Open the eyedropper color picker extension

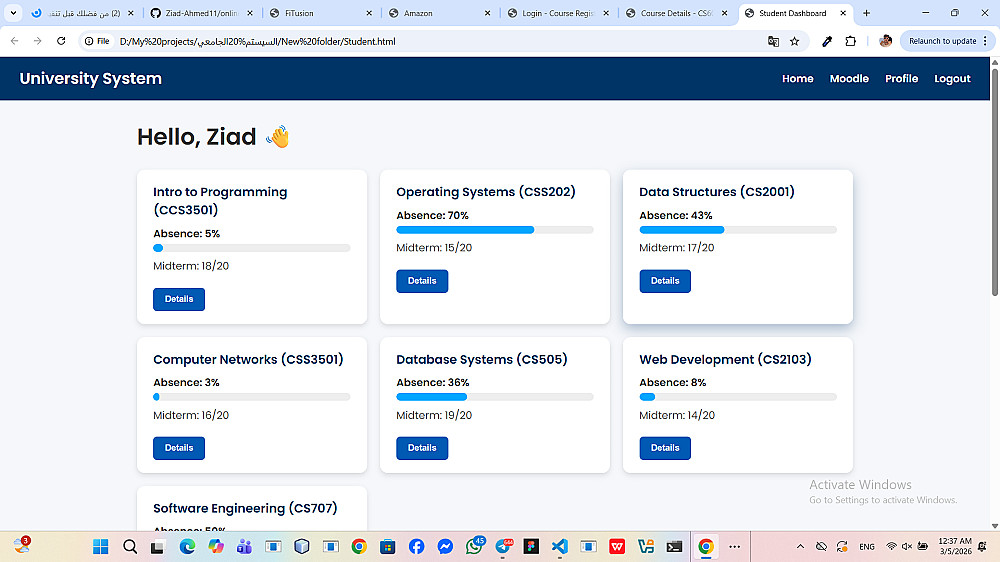(827, 41)
